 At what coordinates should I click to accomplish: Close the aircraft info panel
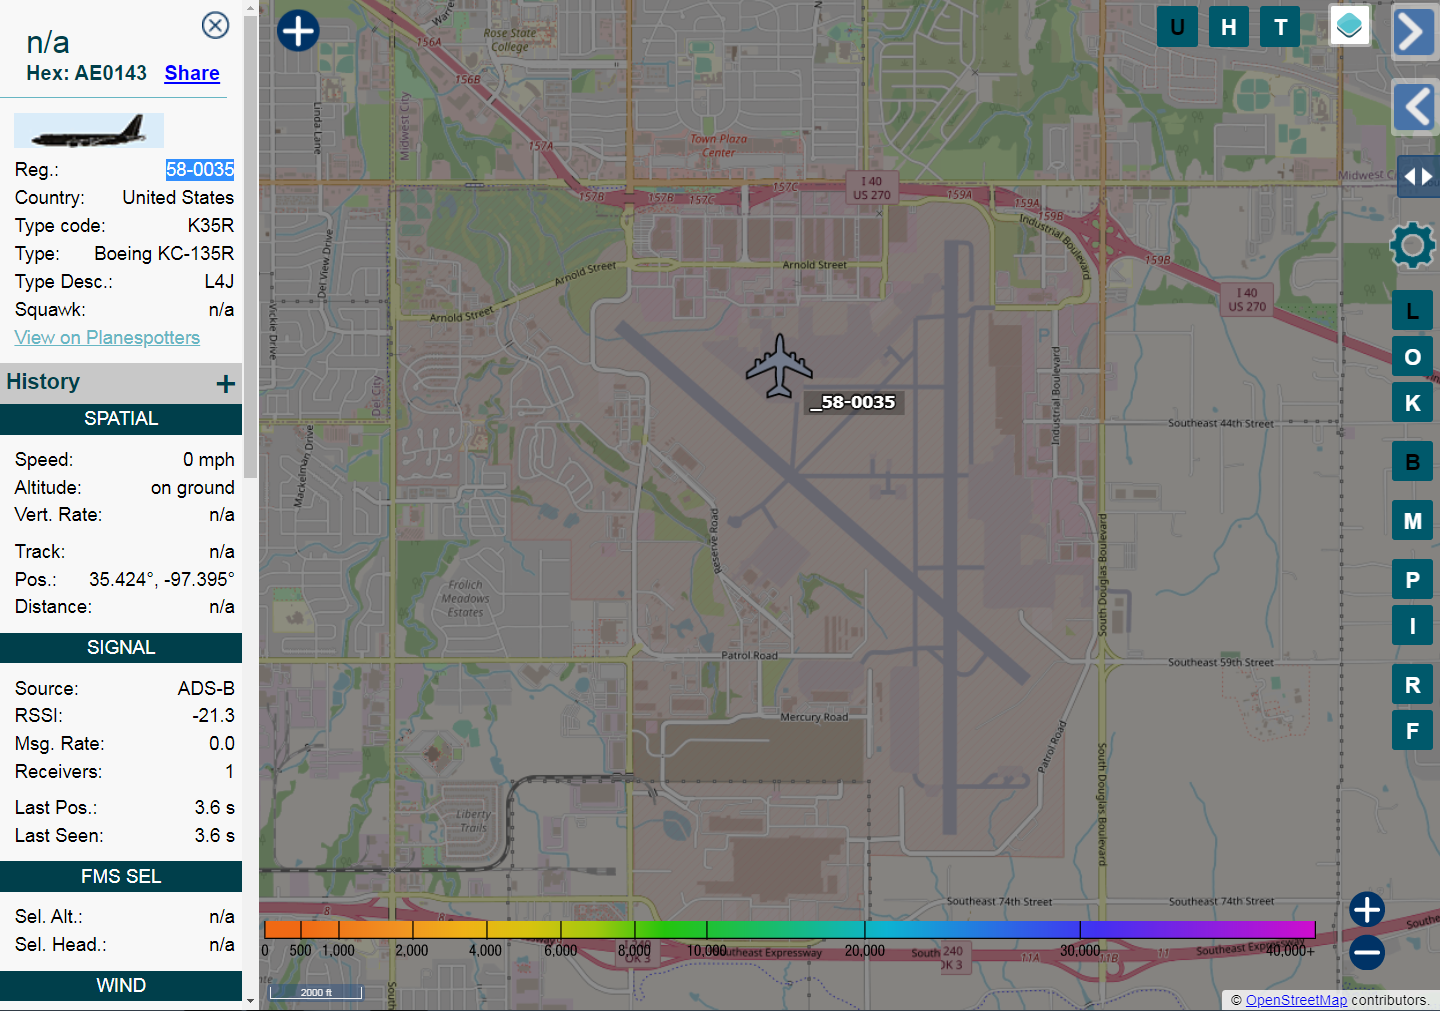pyautogui.click(x=215, y=25)
